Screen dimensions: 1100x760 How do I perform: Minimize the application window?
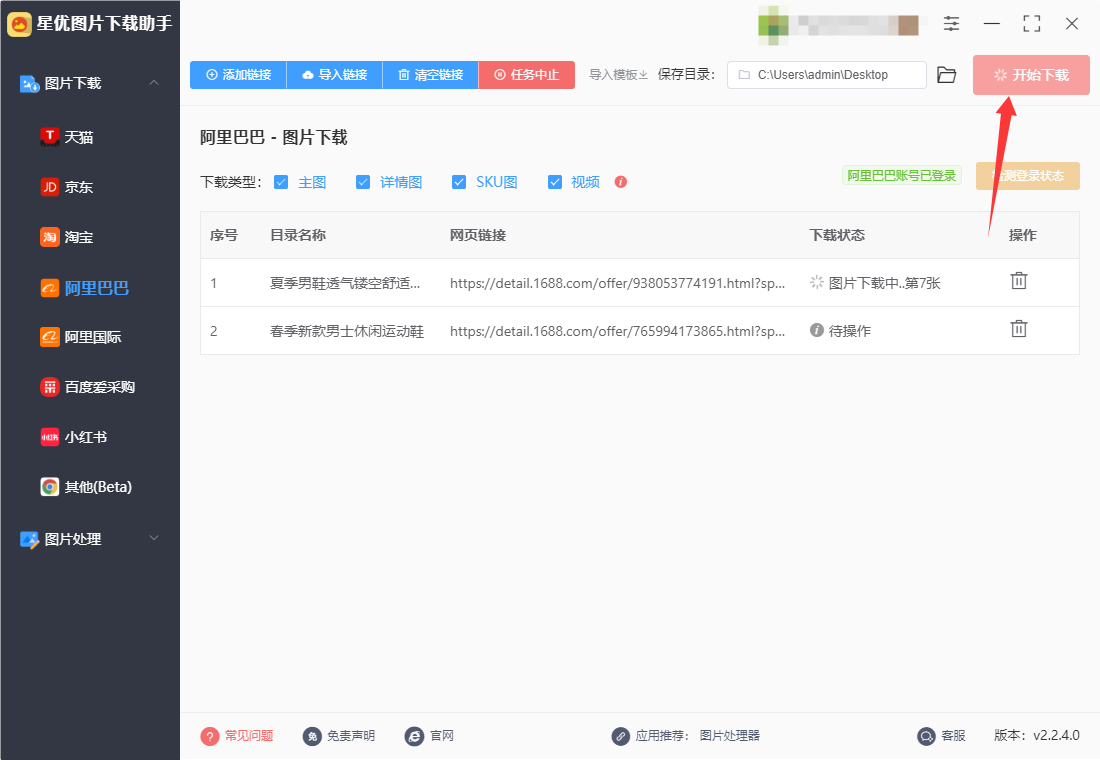991,24
